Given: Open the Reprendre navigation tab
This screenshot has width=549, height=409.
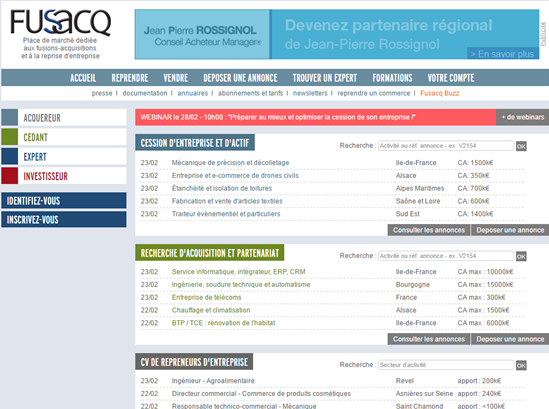Looking at the screenshot, I should click(130, 78).
